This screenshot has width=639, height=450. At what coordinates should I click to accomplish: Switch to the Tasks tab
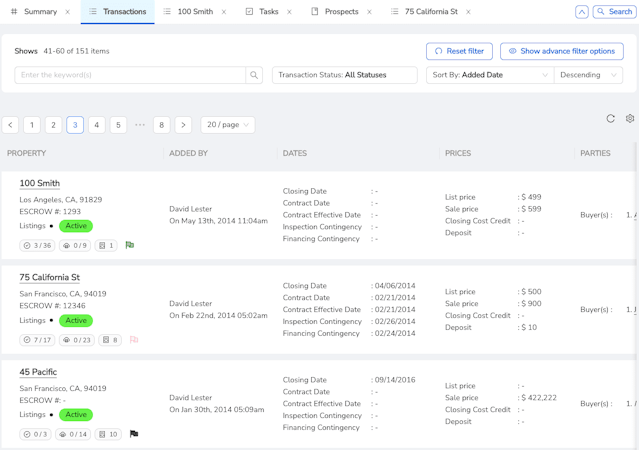pyautogui.click(x=267, y=12)
